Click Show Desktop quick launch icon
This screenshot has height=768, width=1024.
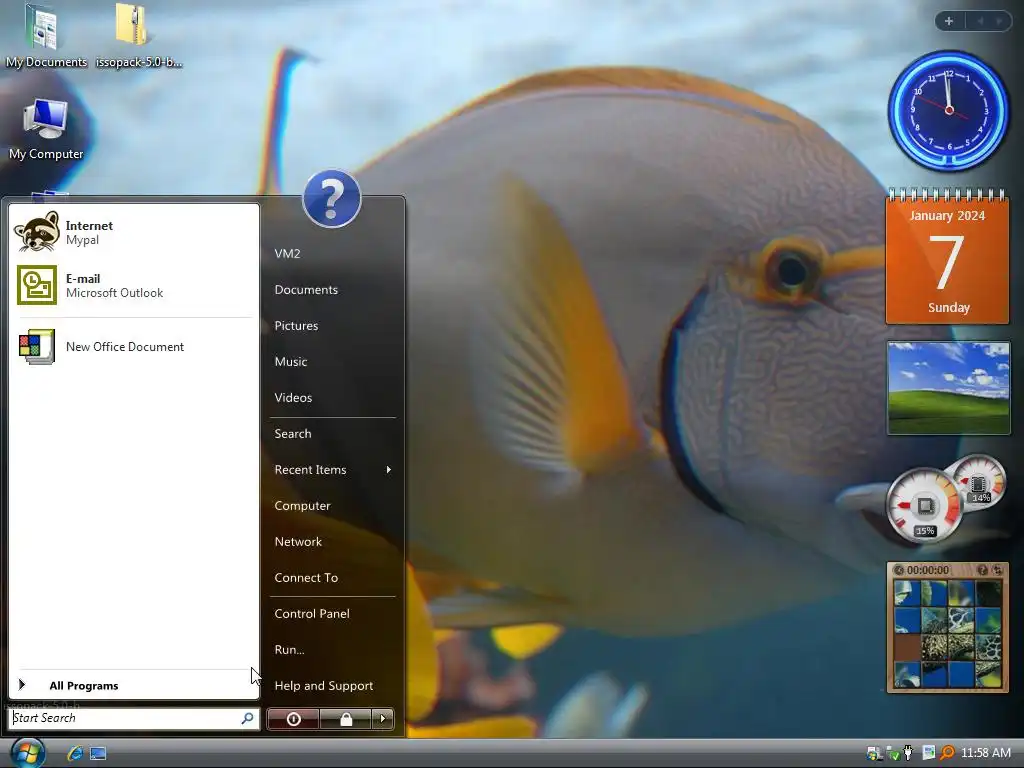pyautogui.click(x=98, y=754)
